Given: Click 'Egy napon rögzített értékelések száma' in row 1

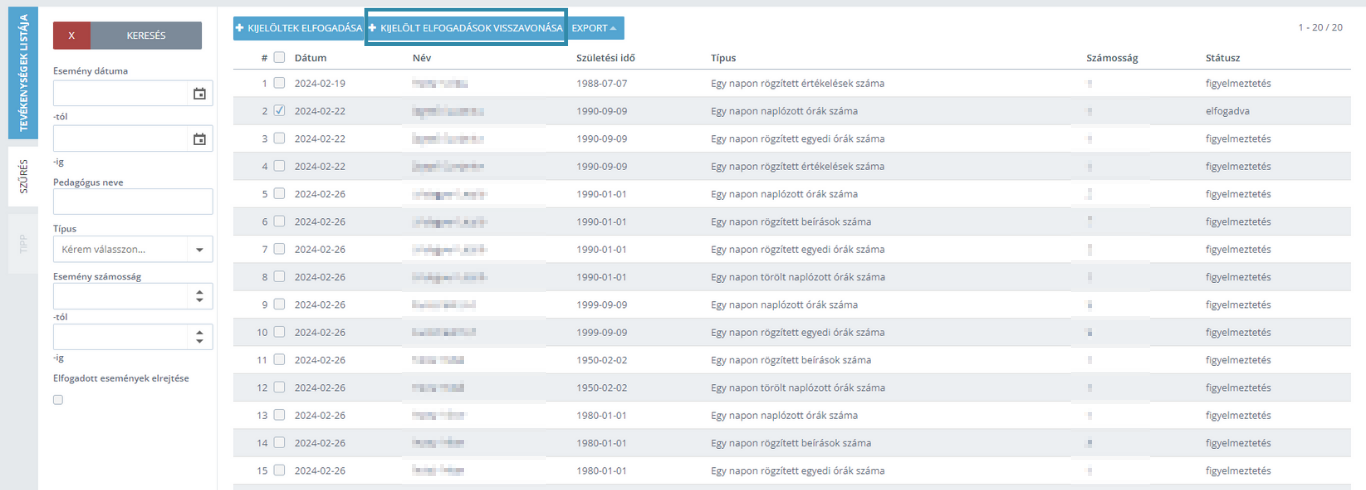Looking at the screenshot, I should click(797, 83).
